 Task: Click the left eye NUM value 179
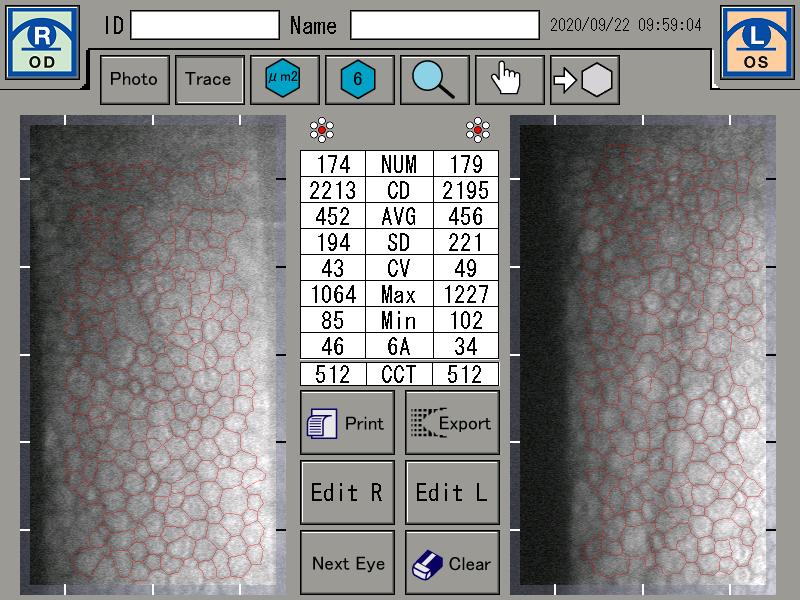466,164
